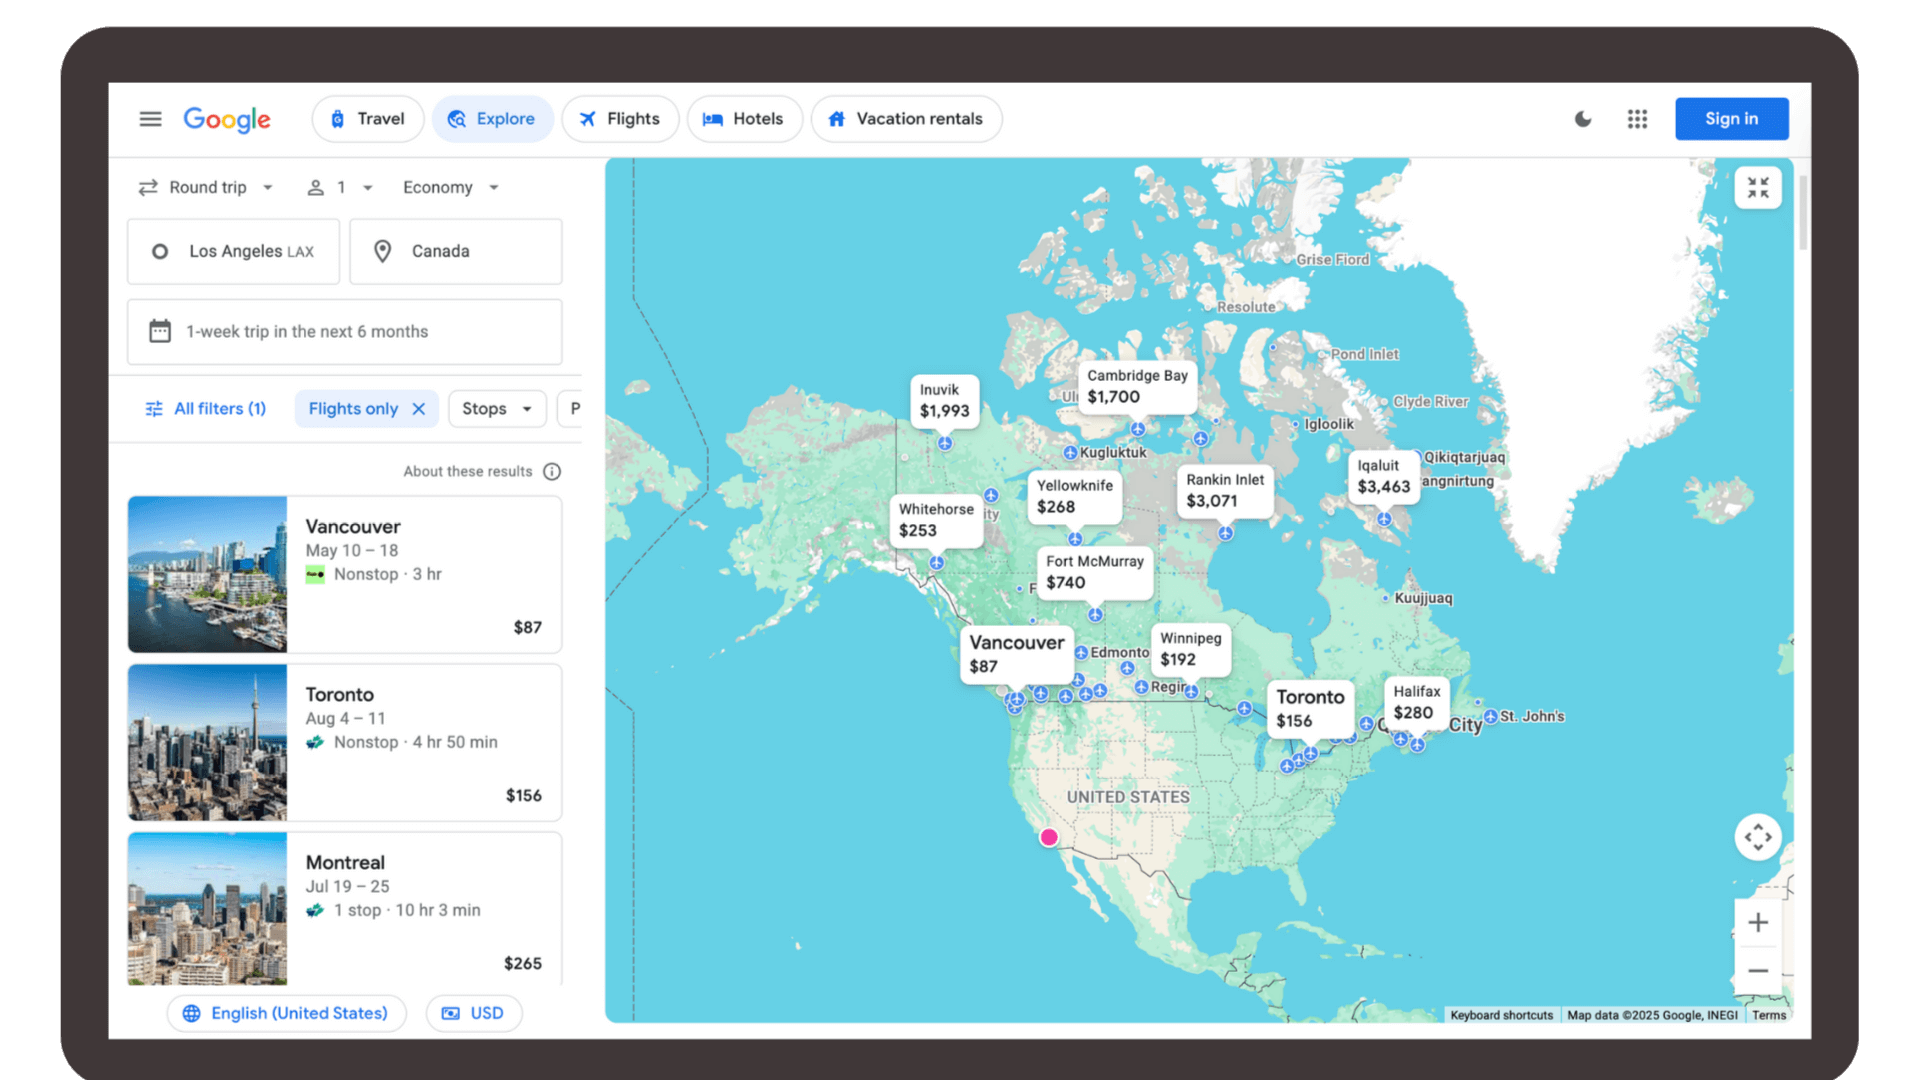Open the Google apps grid
Viewport: 1920px width, 1080px height.
1637,119
